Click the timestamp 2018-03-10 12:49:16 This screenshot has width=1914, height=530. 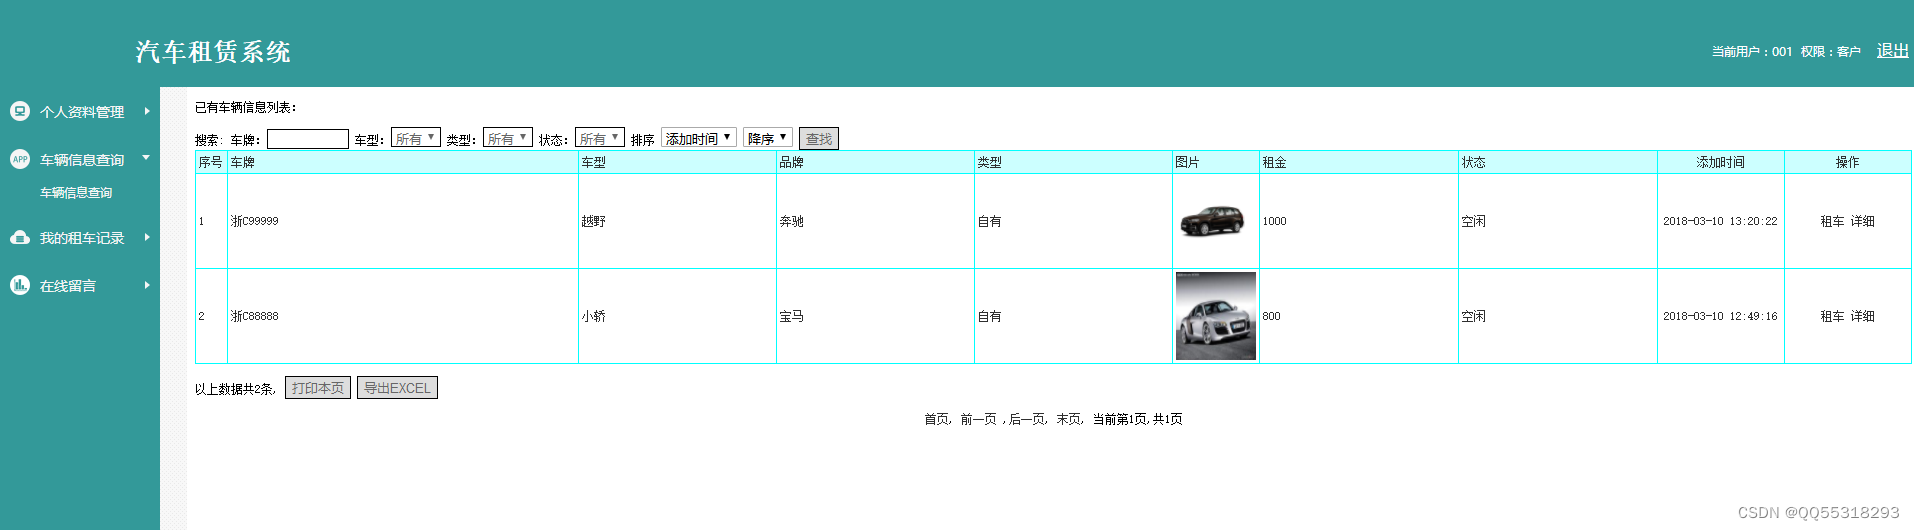pos(1720,316)
